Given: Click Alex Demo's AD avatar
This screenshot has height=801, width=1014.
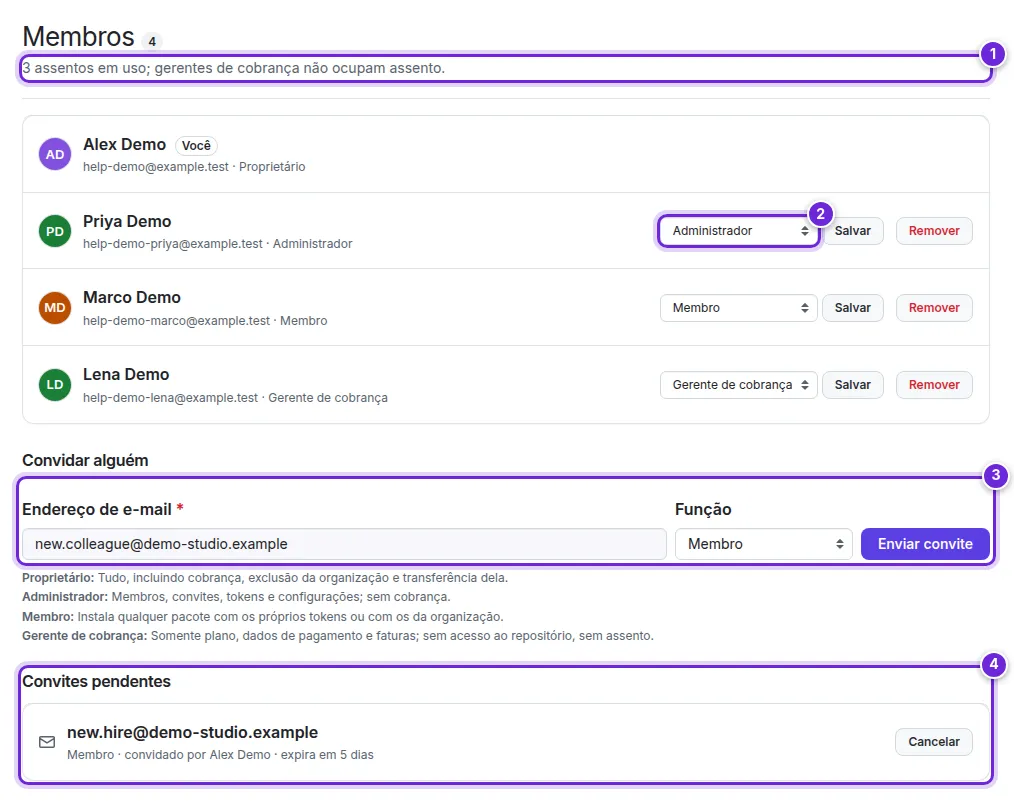Looking at the screenshot, I should [55, 154].
